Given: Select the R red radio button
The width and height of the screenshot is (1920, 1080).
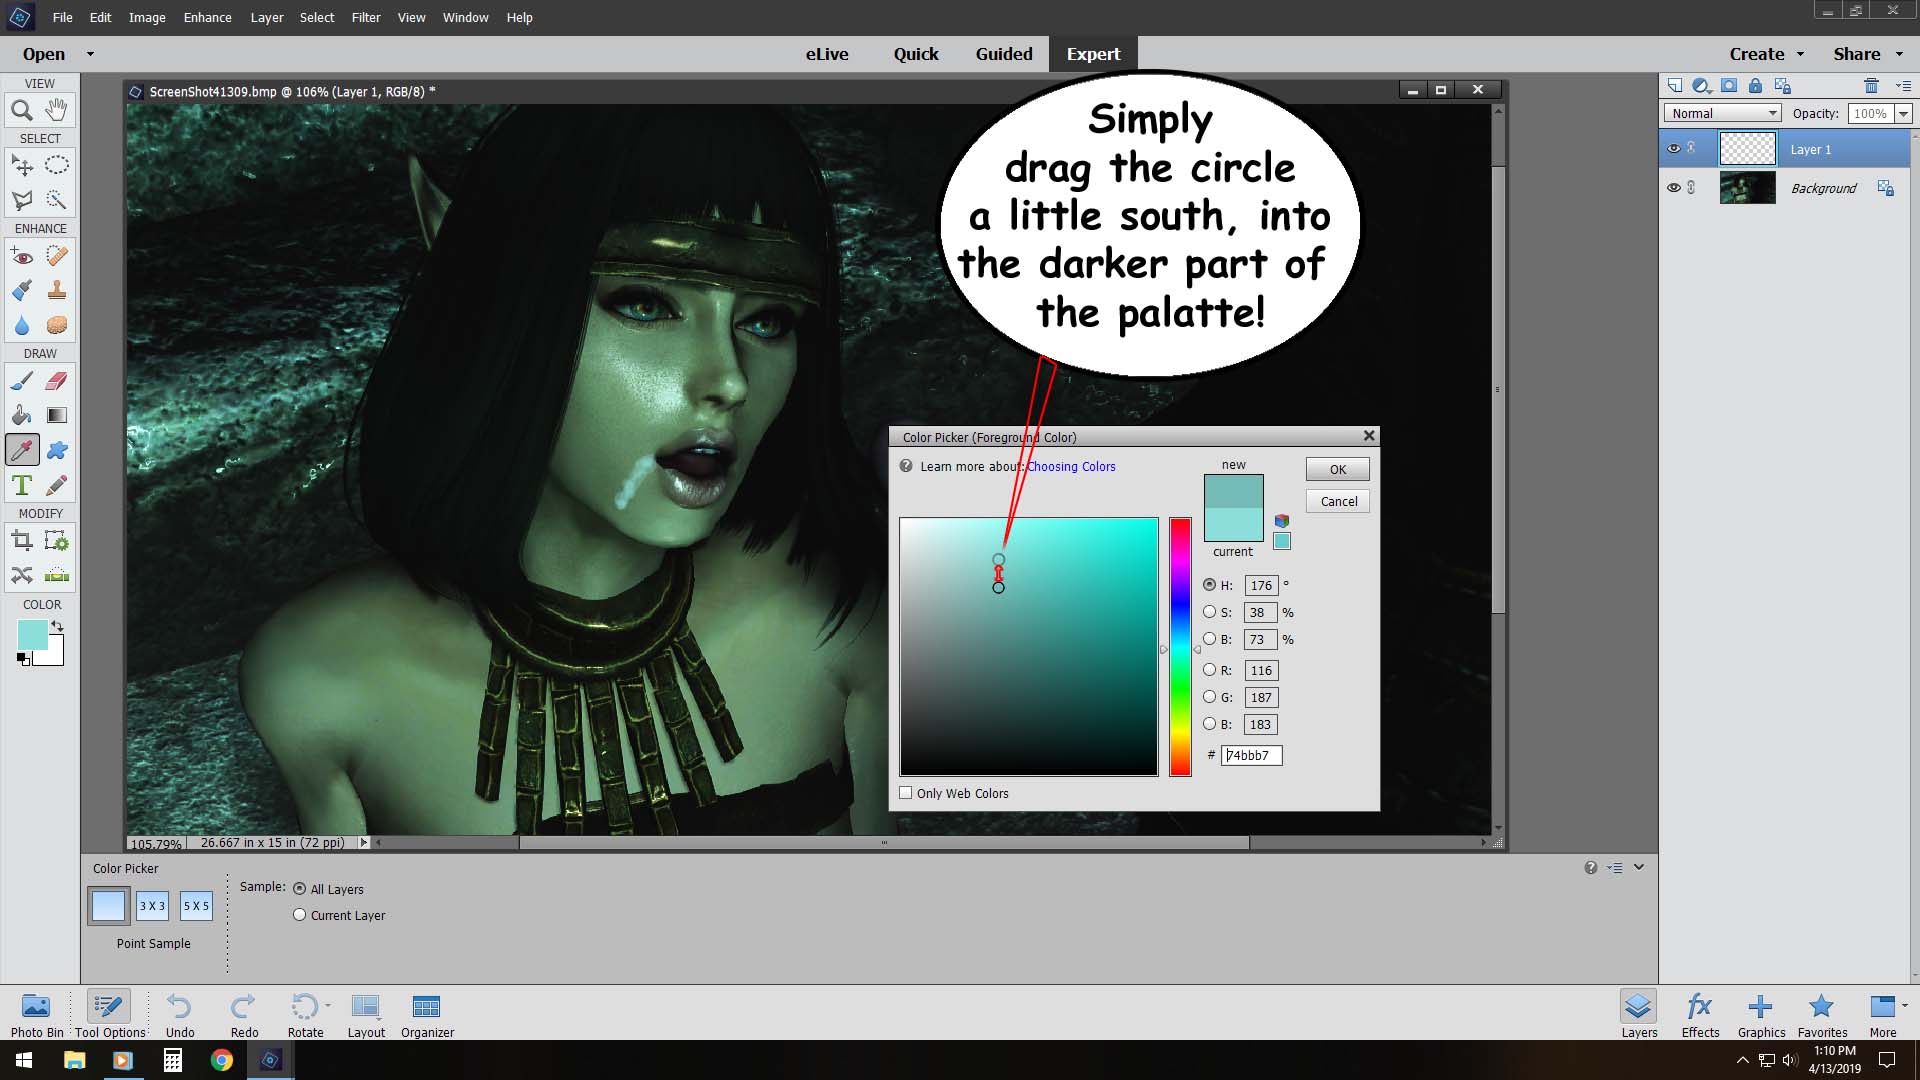Looking at the screenshot, I should (x=1210, y=670).
